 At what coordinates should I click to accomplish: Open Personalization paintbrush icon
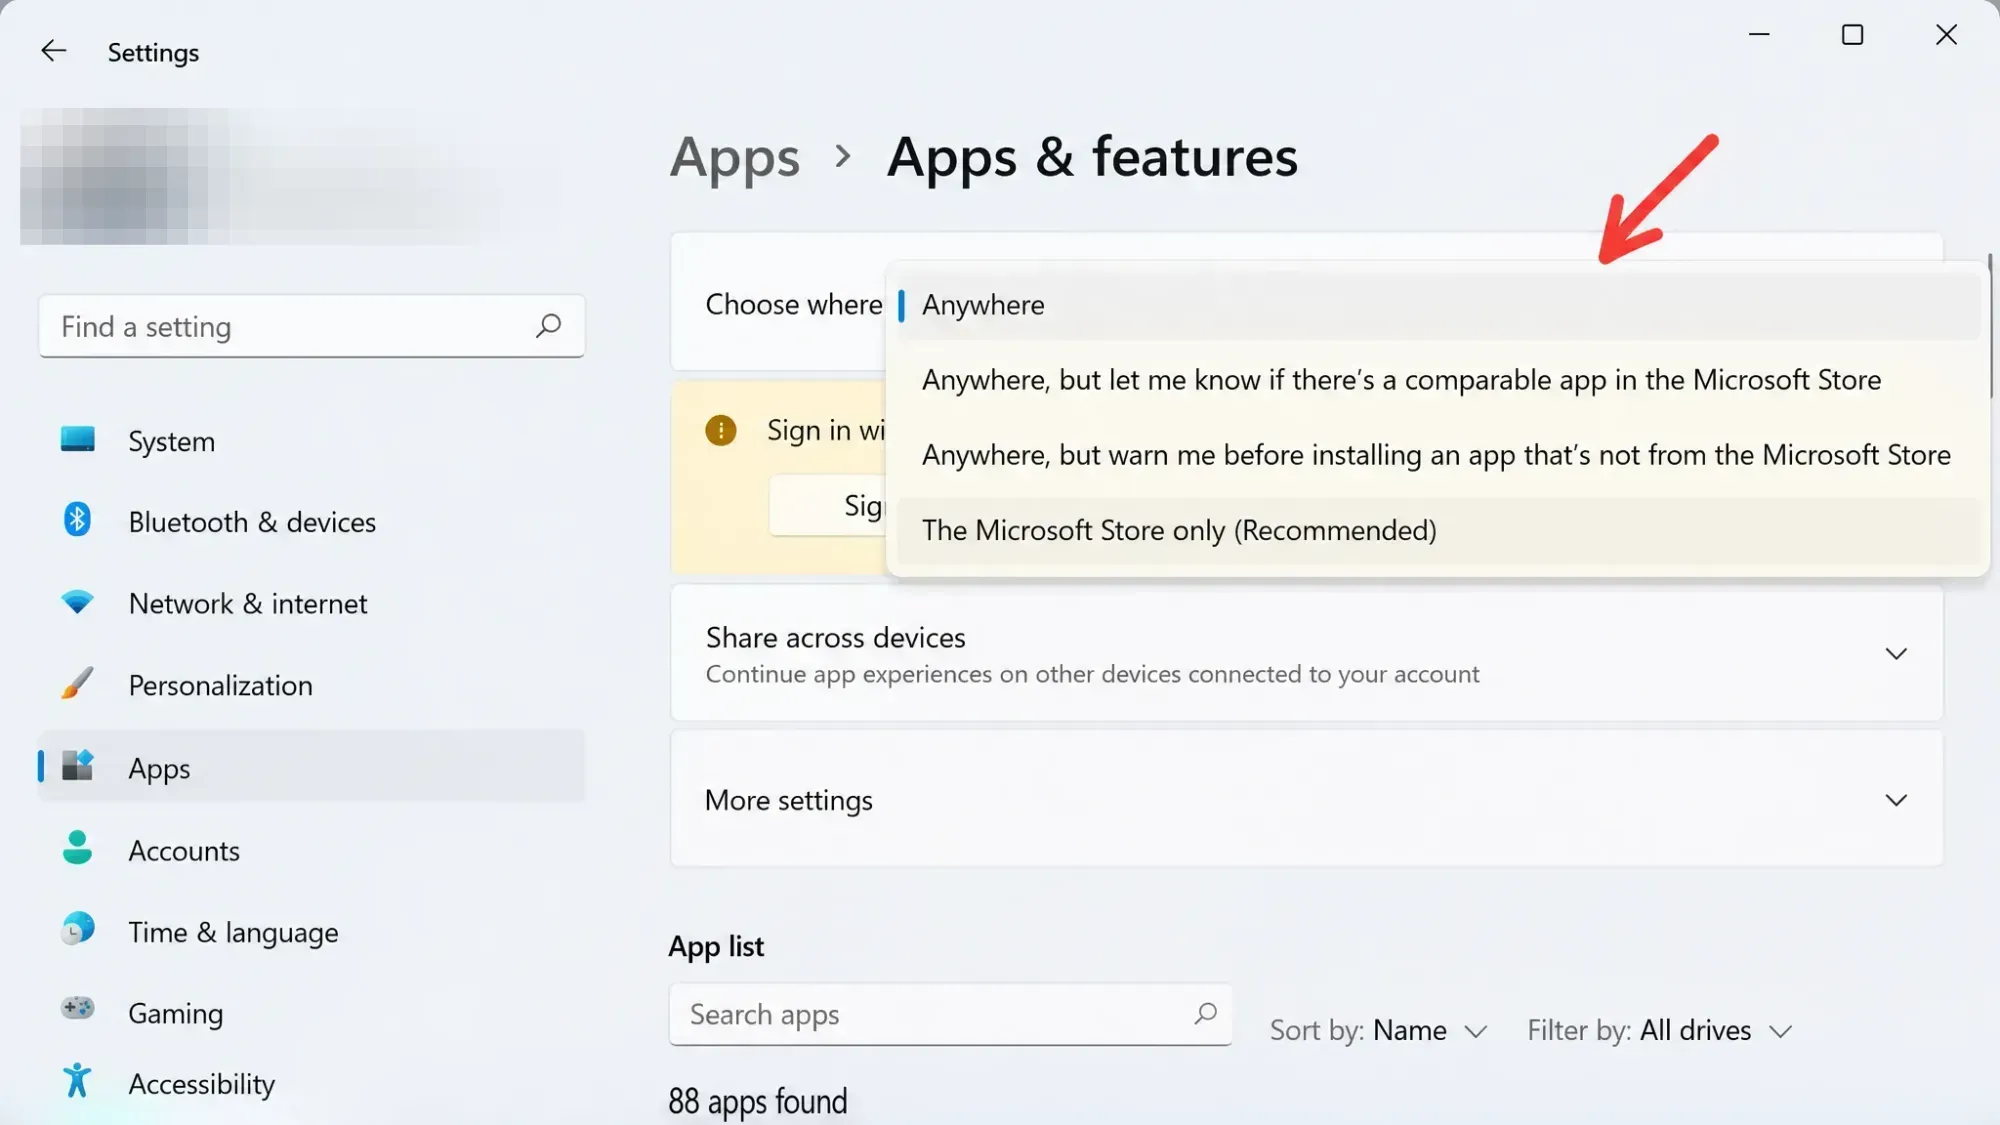pos(77,684)
